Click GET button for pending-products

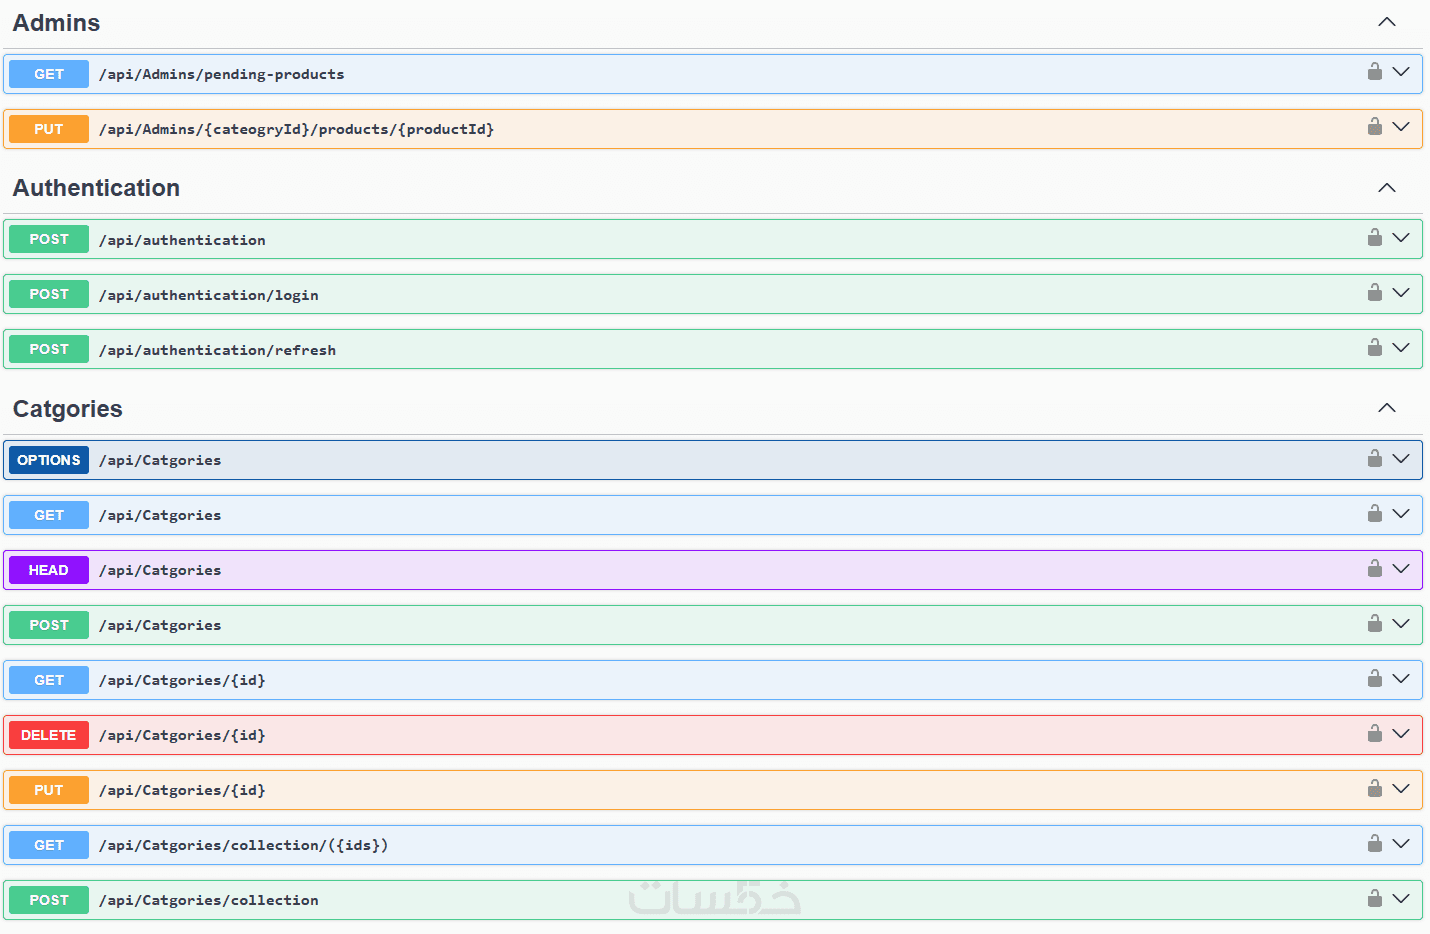pos(49,74)
